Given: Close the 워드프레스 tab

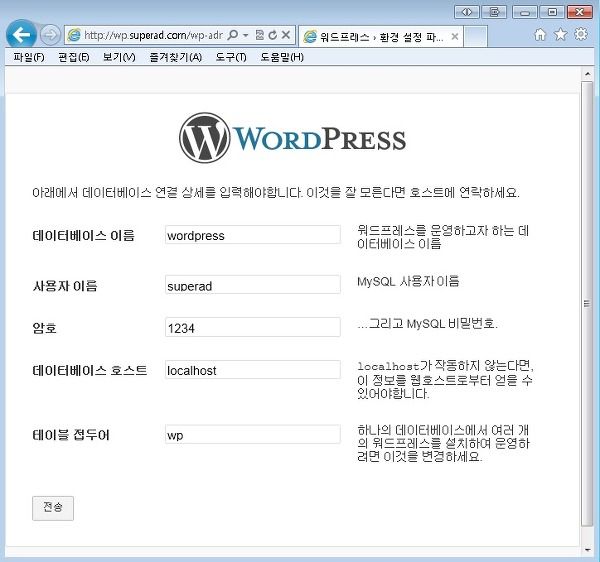Looking at the screenshot, I should click(x=455, y=37).
